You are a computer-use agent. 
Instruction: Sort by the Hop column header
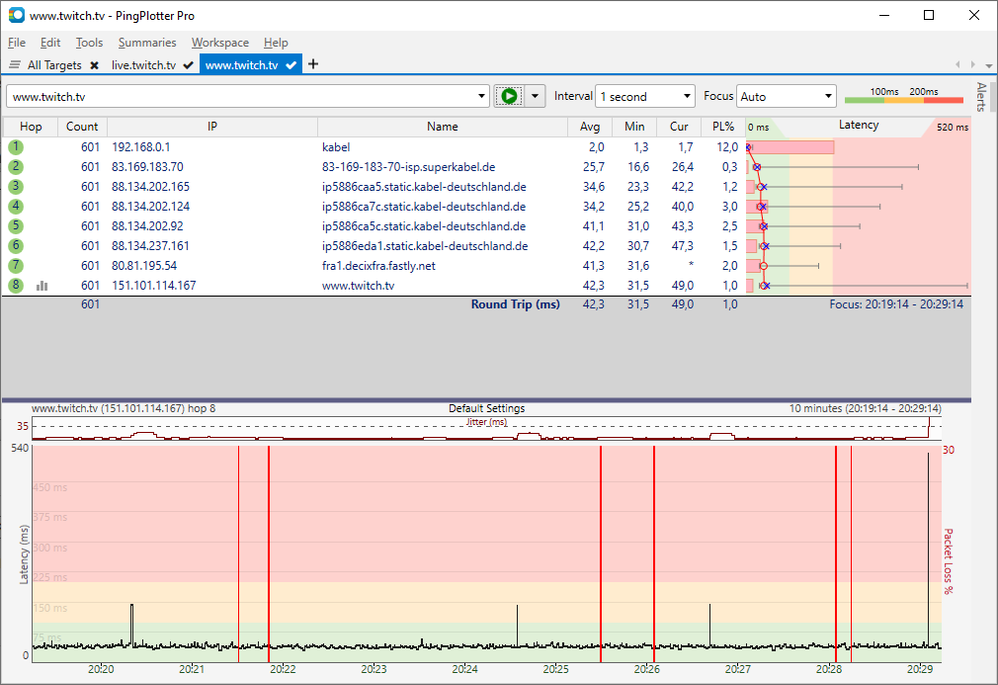pyautogui.click(x=31, y=127)
